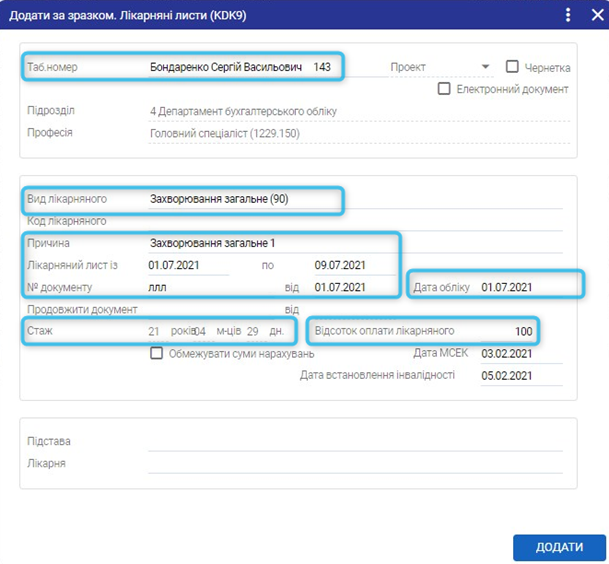Click the Таб.номер employee field
Image resolution: width=609 pixels, height=564 pixels.
point(240,67)
